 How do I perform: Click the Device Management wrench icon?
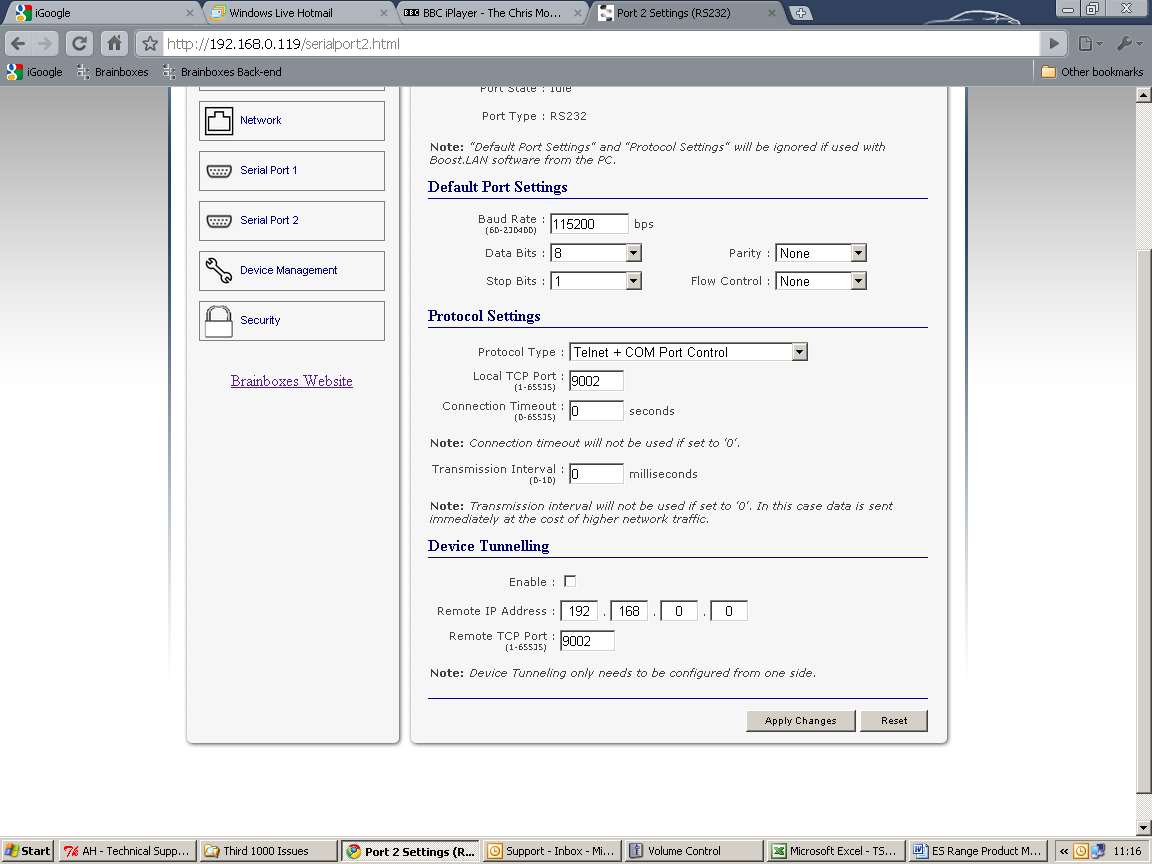(219, 270)
